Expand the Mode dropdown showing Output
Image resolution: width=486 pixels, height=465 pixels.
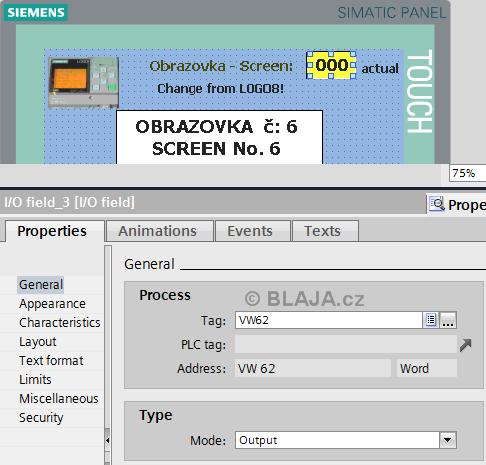pos(448,440)
